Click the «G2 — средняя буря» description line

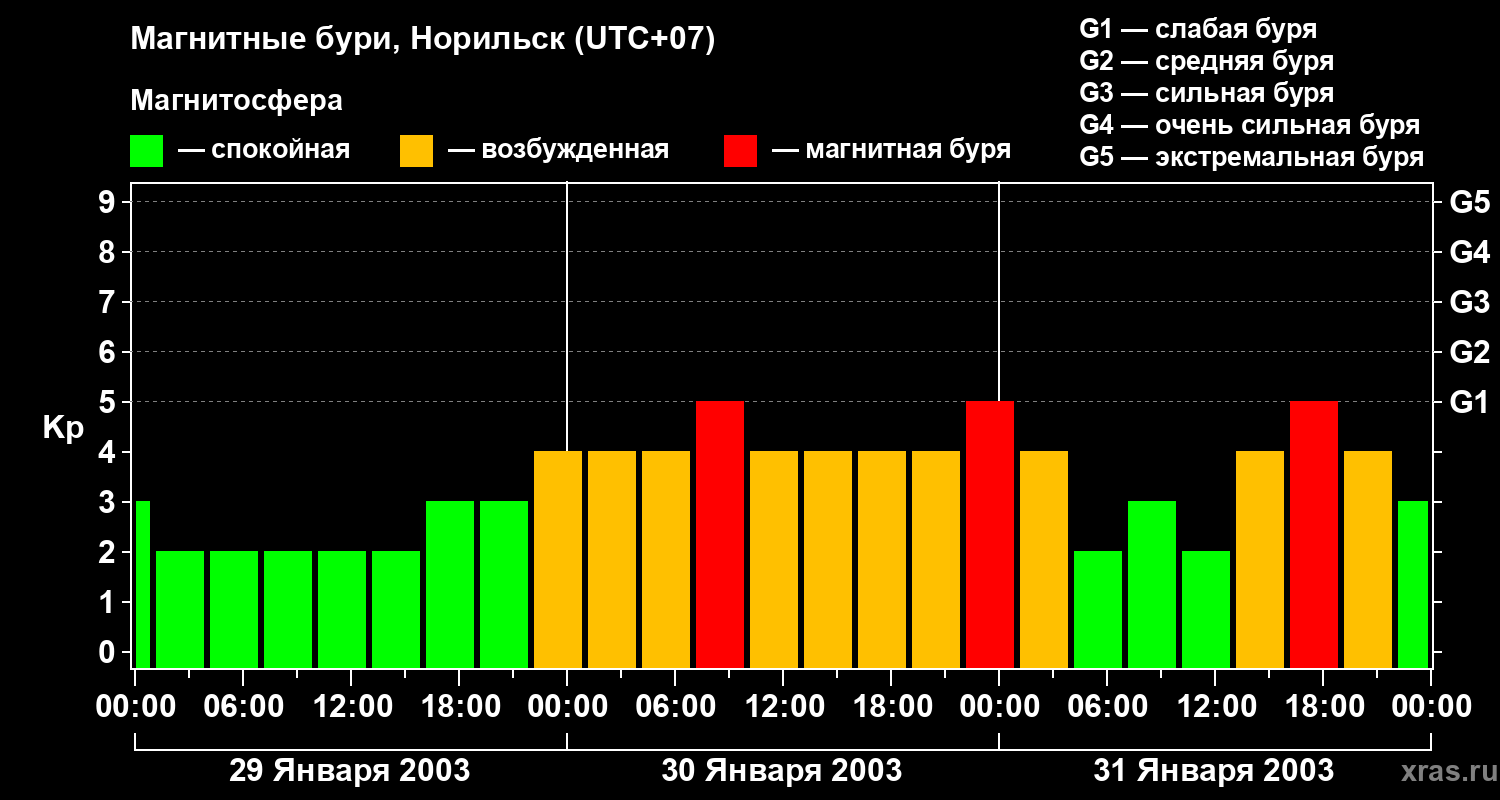coord(1206,61)
